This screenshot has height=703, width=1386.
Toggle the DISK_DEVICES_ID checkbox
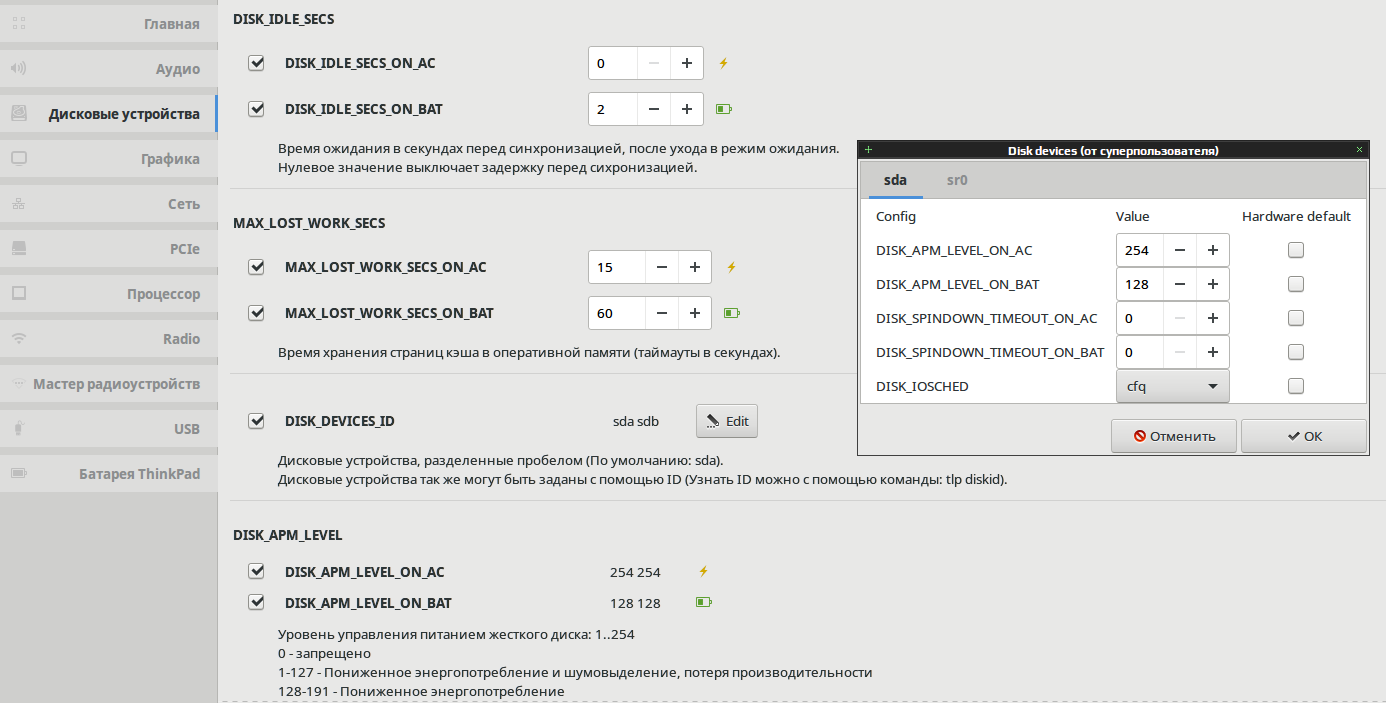click(x=256, y=421)
